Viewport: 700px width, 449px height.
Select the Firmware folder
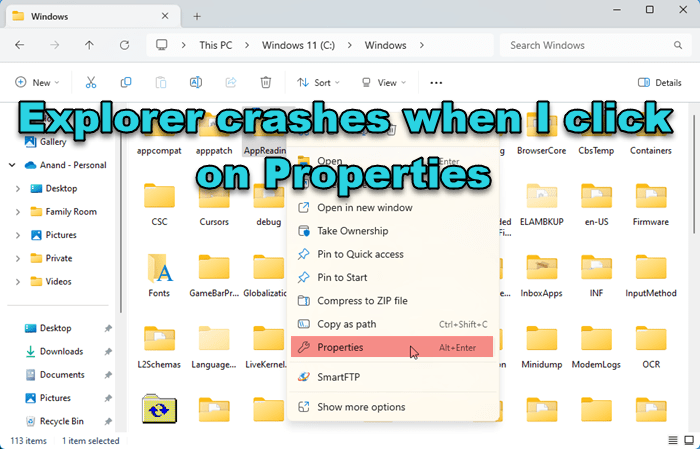(651, 204)
